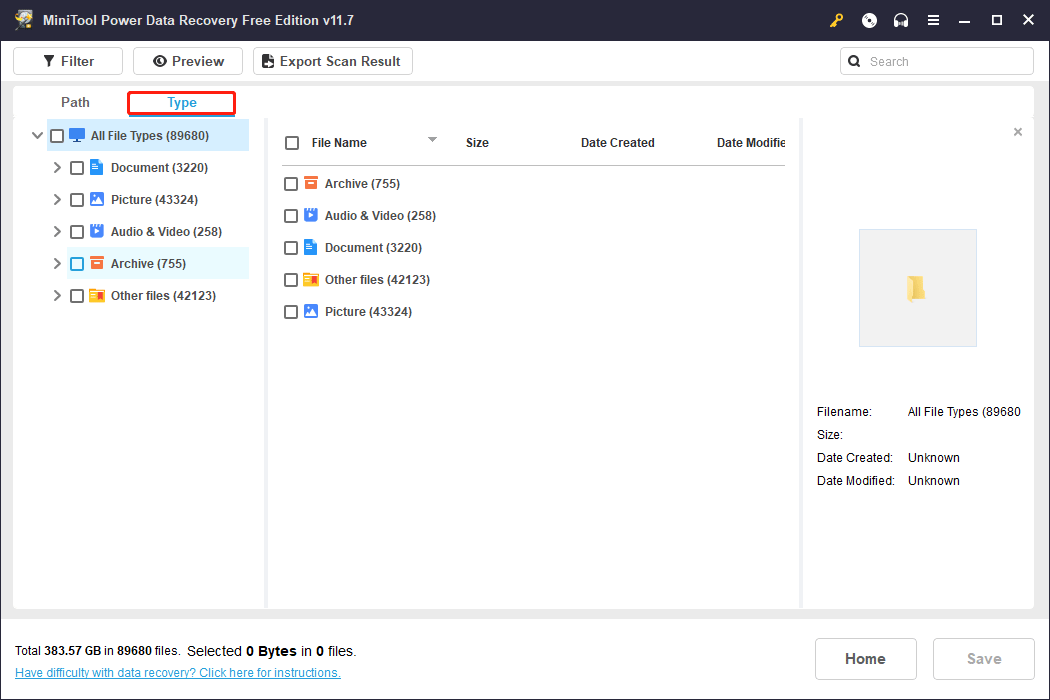The width and height of the screenshot is (1050, 700).
Task: Expand the Audio & Video (258) node
Action: click(x=57, y=232)
